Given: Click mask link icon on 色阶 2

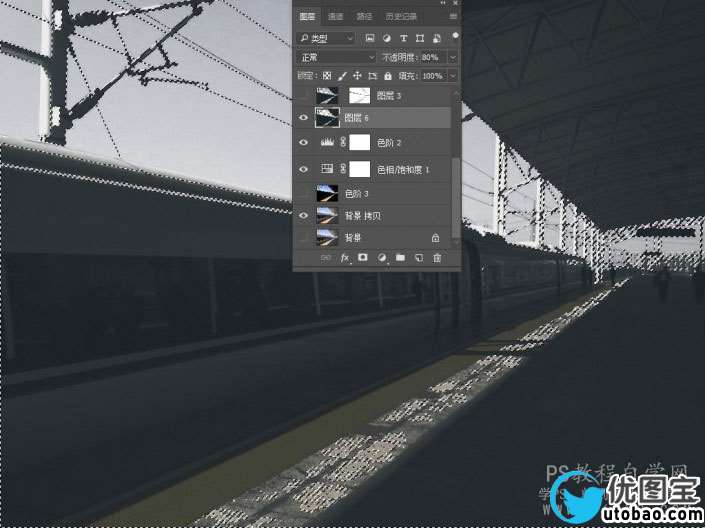Looking at the screenshot, I should coord(343,143).
